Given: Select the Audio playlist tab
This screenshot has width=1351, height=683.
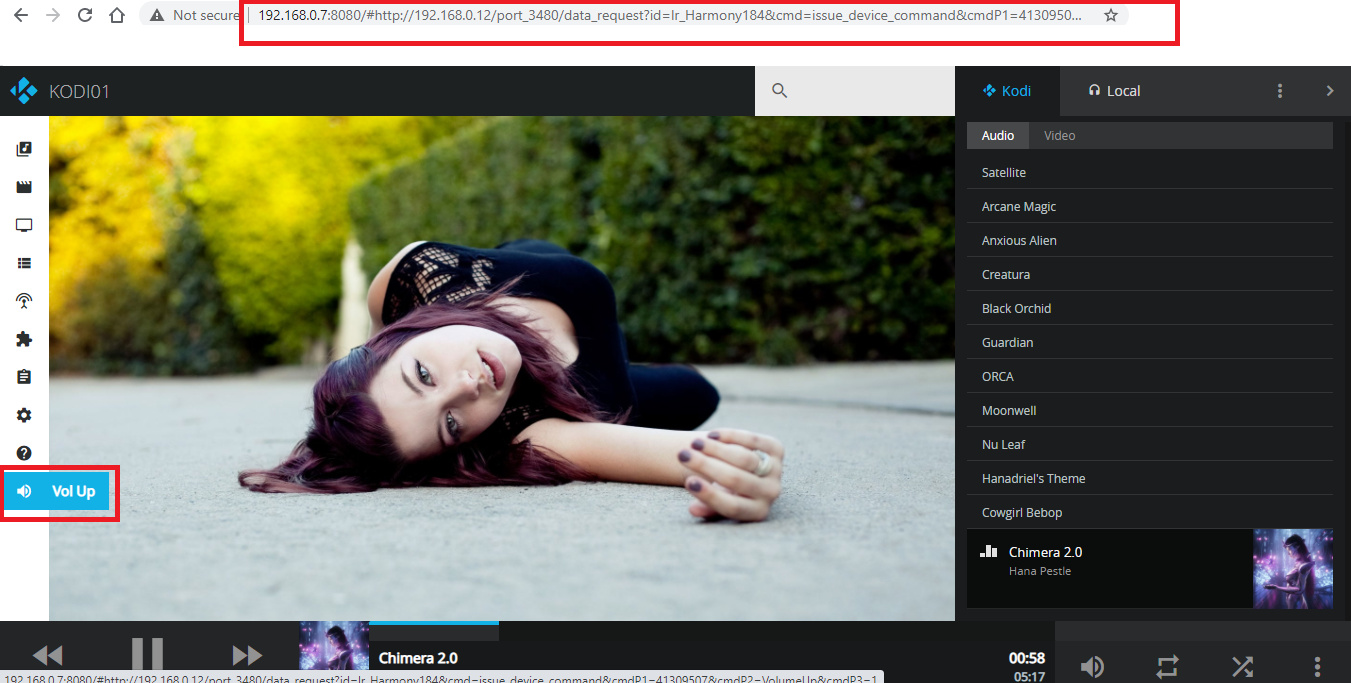Looking at the screenshot, I should tap(998, 136).
